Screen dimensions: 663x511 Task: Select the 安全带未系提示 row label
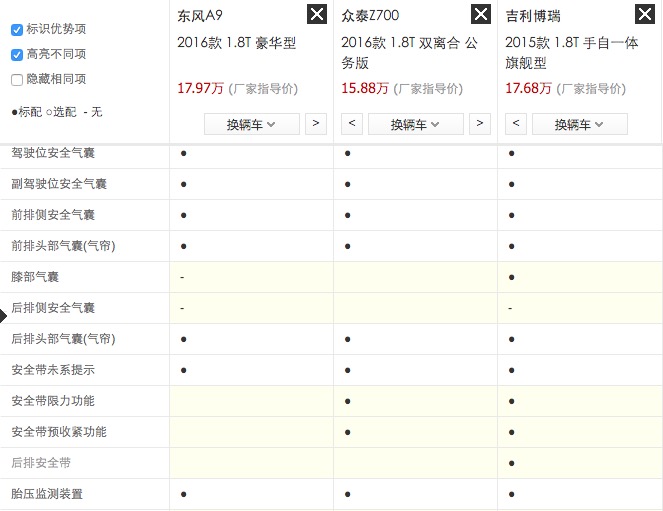coord(53,370)
